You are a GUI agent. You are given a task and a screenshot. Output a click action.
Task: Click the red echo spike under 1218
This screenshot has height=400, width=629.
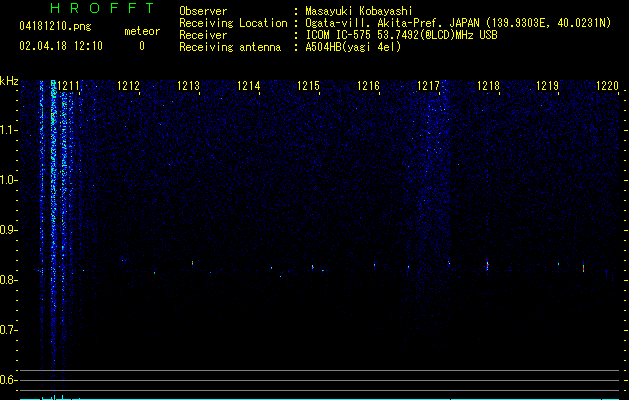tap(487, 265)
